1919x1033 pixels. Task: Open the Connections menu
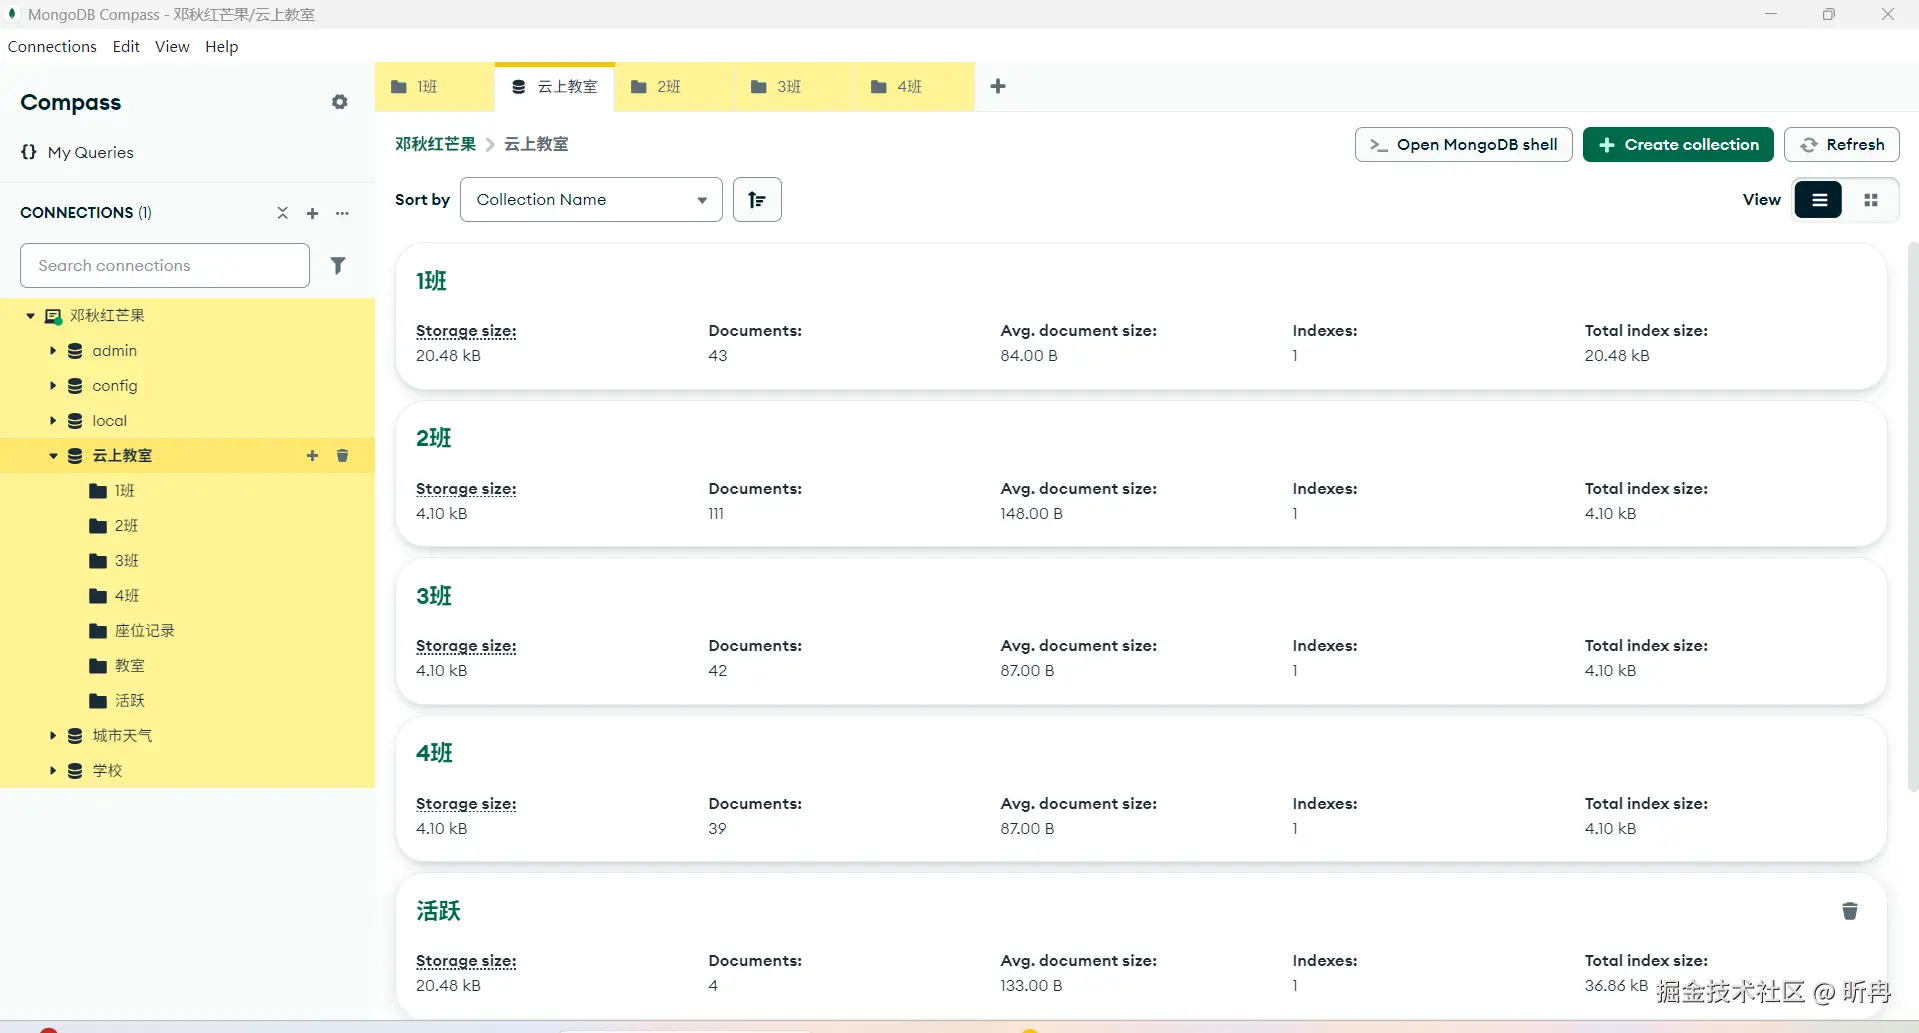(x=52, y=47)
